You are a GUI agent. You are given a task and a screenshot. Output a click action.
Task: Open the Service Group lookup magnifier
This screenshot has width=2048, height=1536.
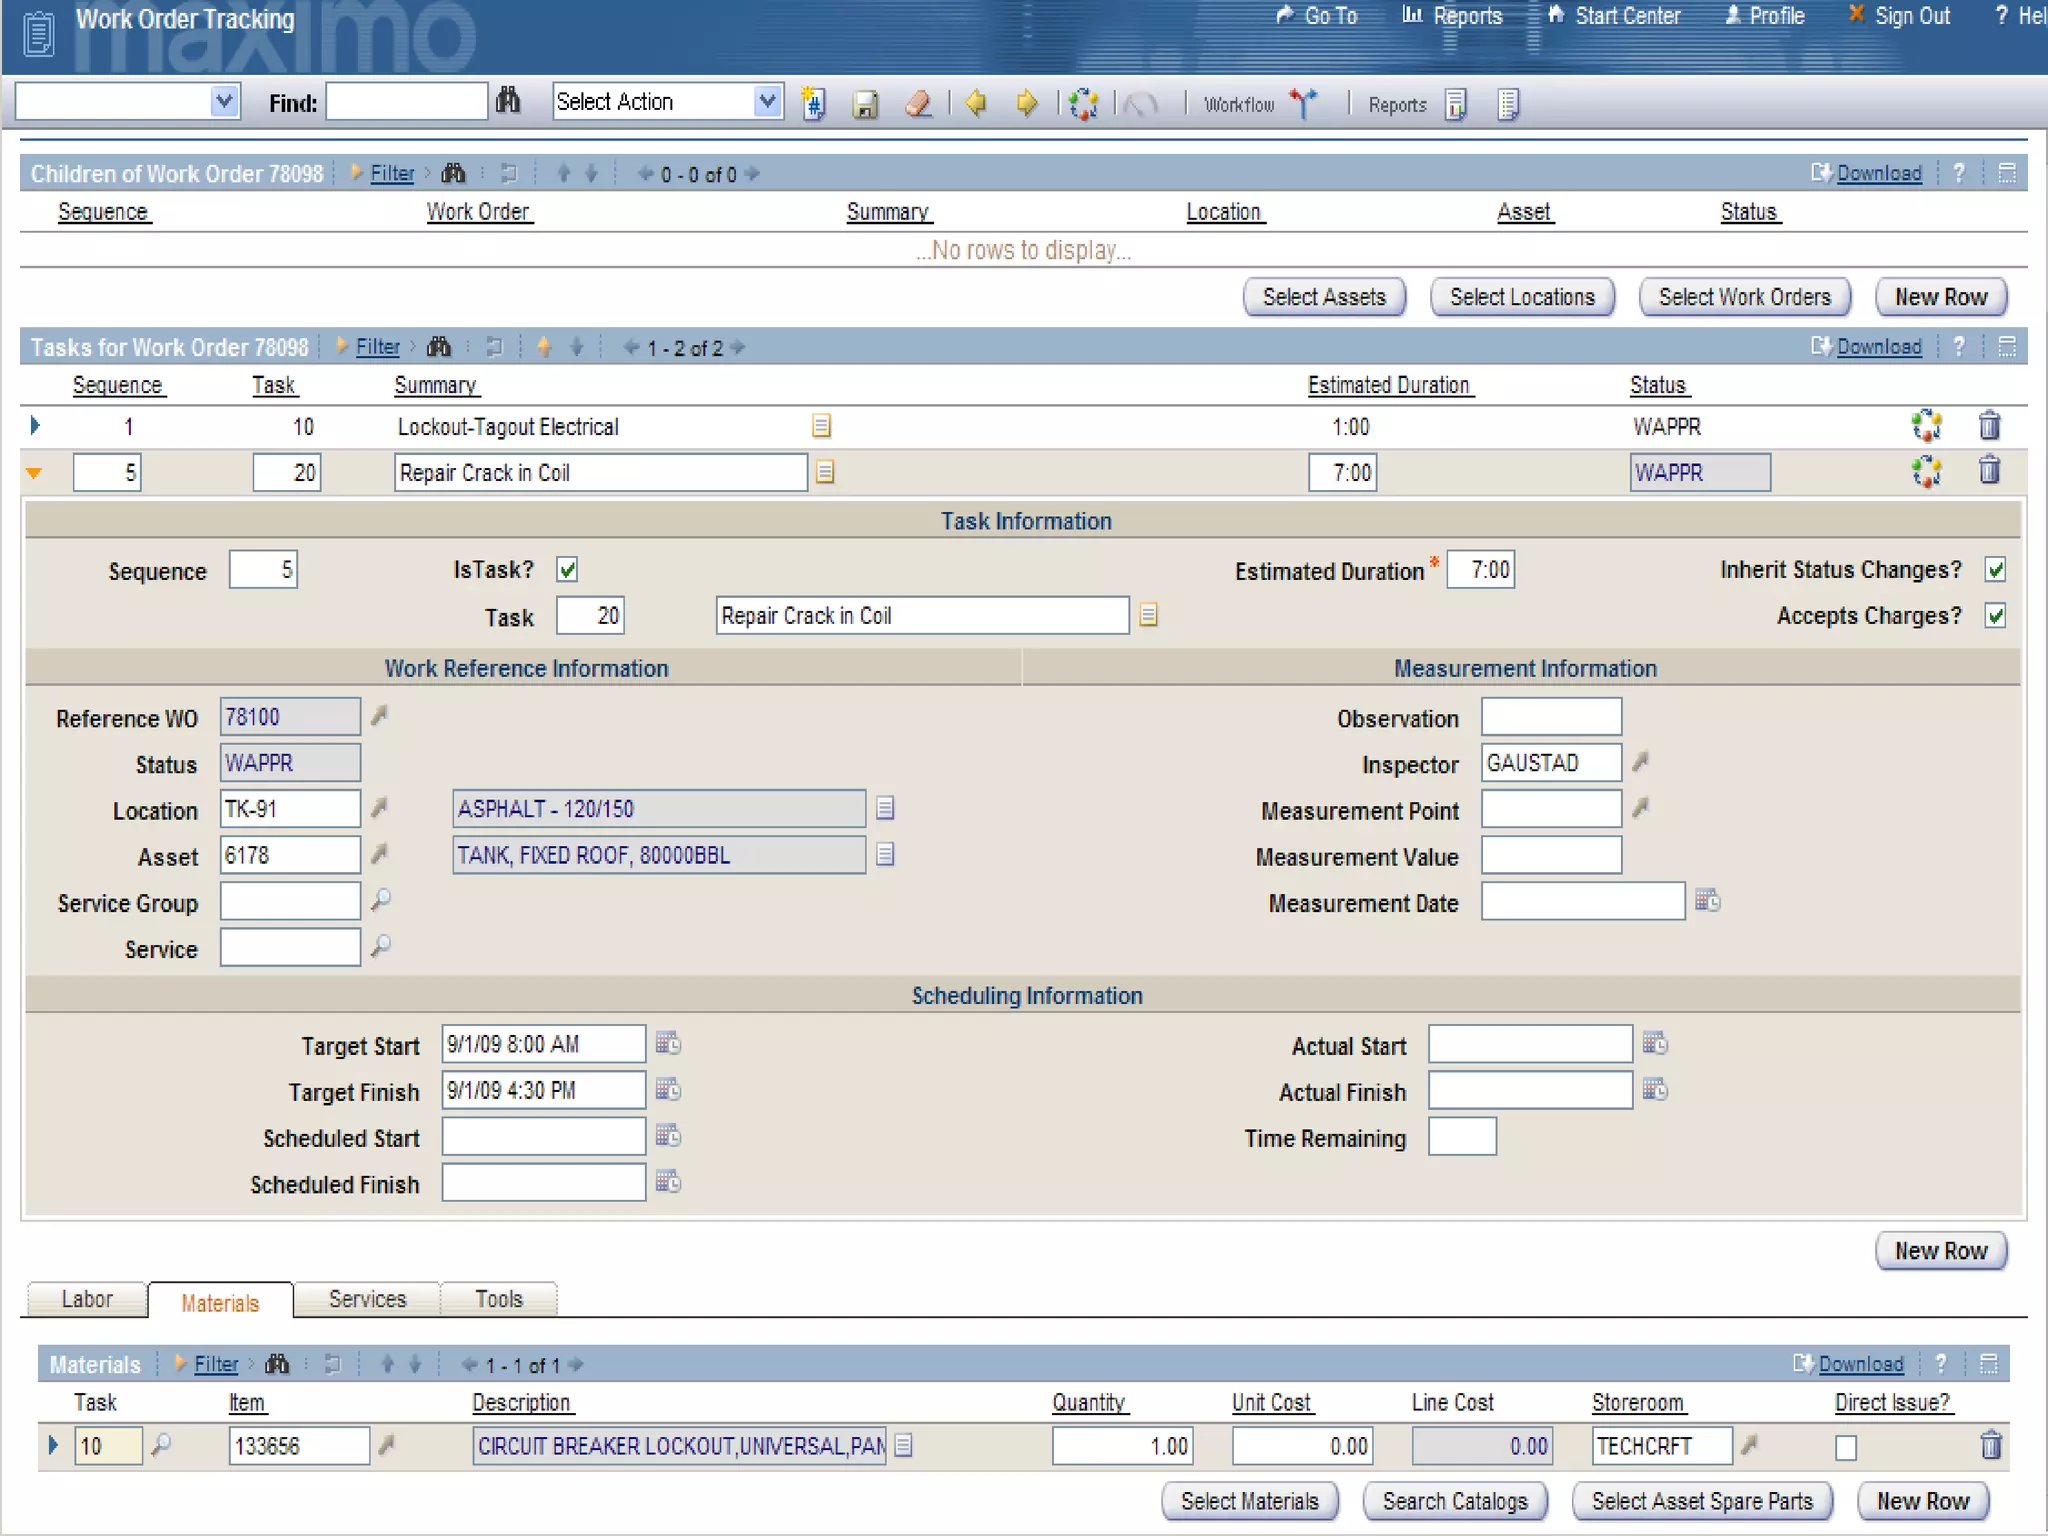[x=380, y=901]
